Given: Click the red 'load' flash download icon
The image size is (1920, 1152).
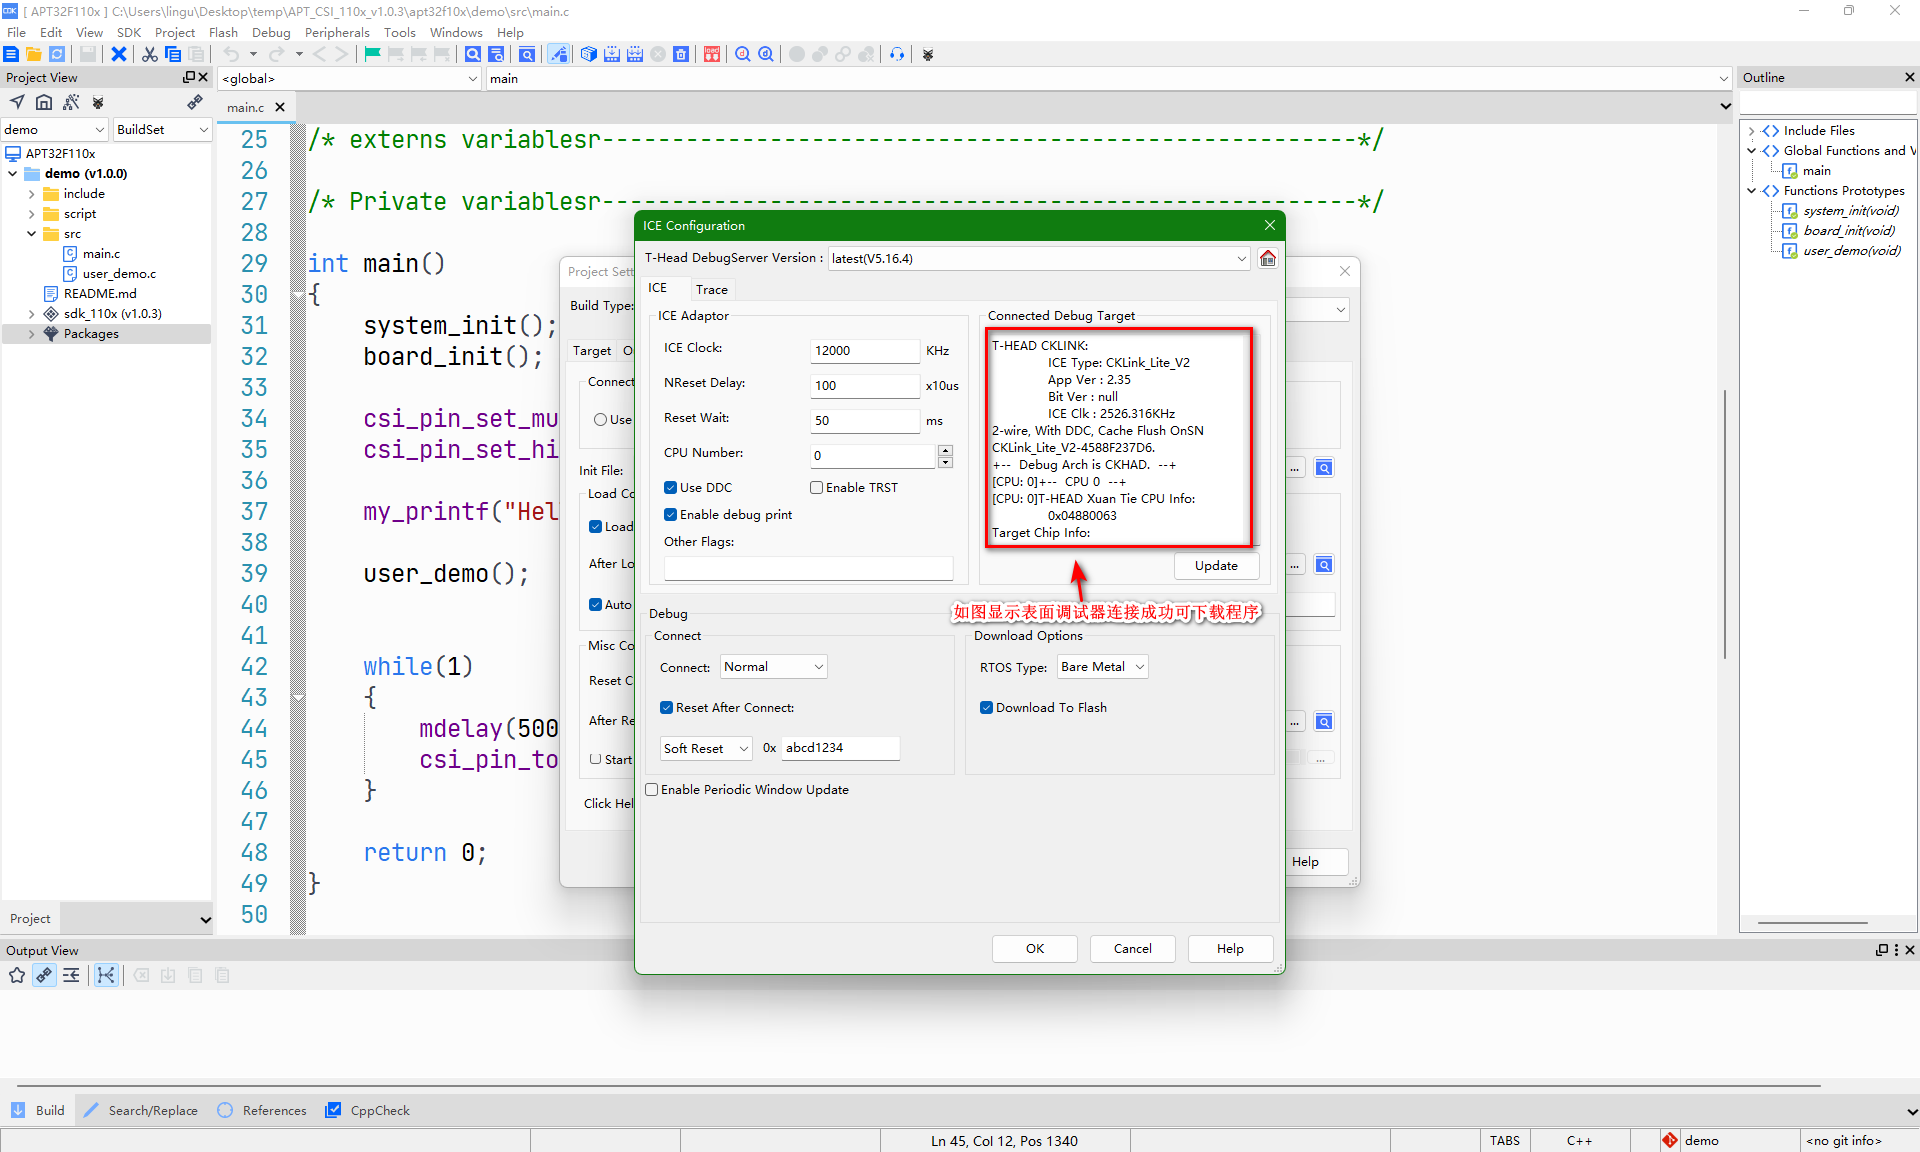Looking at the screenshot, I should point(712,54).
